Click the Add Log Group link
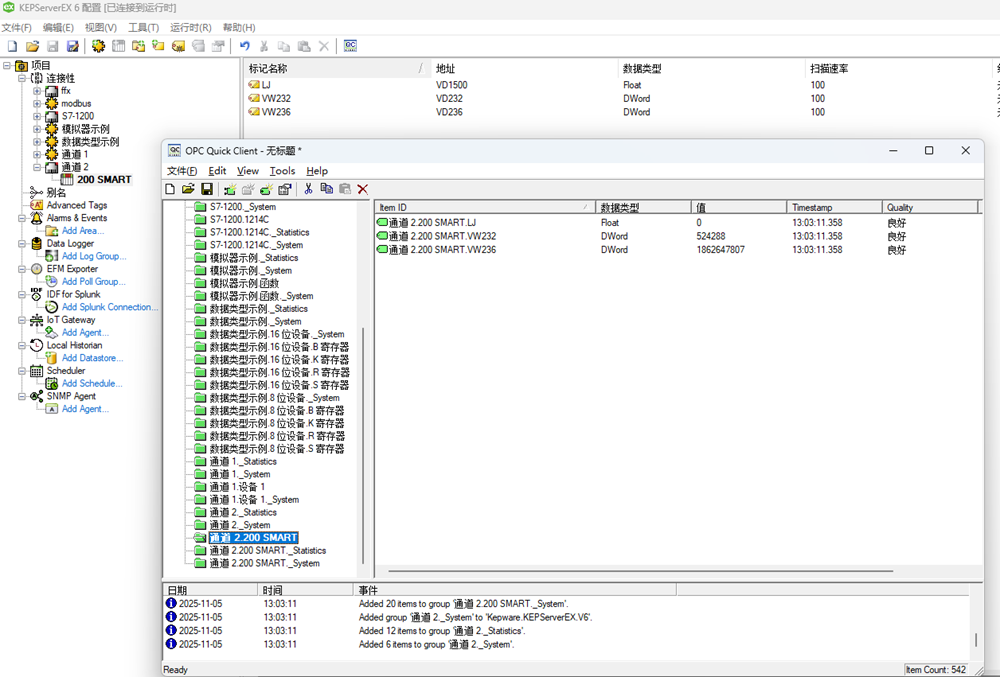This screenshot has width=1000, height=677. [94, 256]
